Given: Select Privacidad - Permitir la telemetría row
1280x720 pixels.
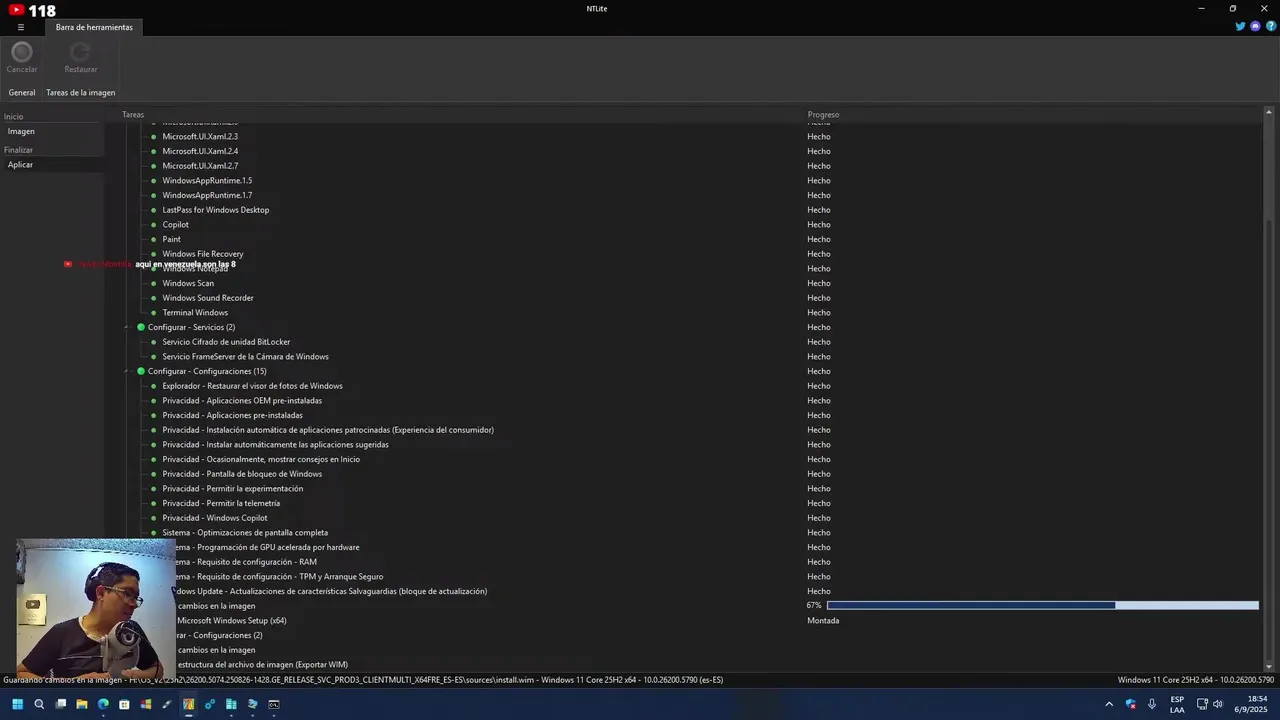Looking at the screenshot, I should [x=221, y=503].
